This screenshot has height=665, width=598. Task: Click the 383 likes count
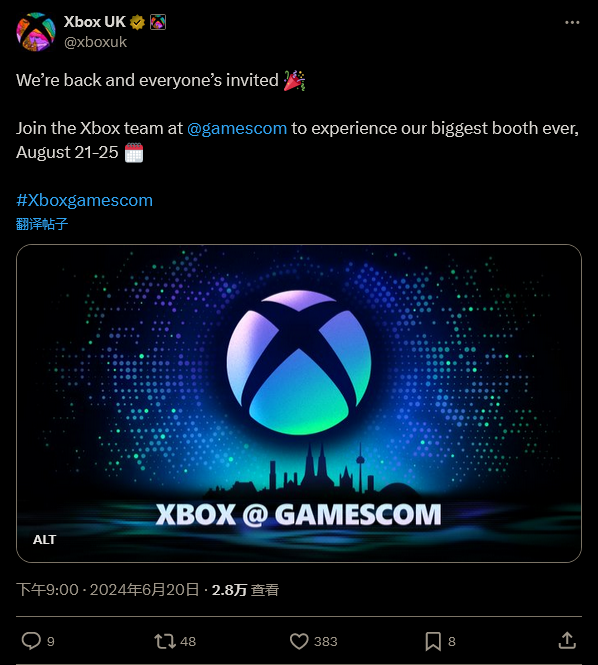click(x=326, y=641)
